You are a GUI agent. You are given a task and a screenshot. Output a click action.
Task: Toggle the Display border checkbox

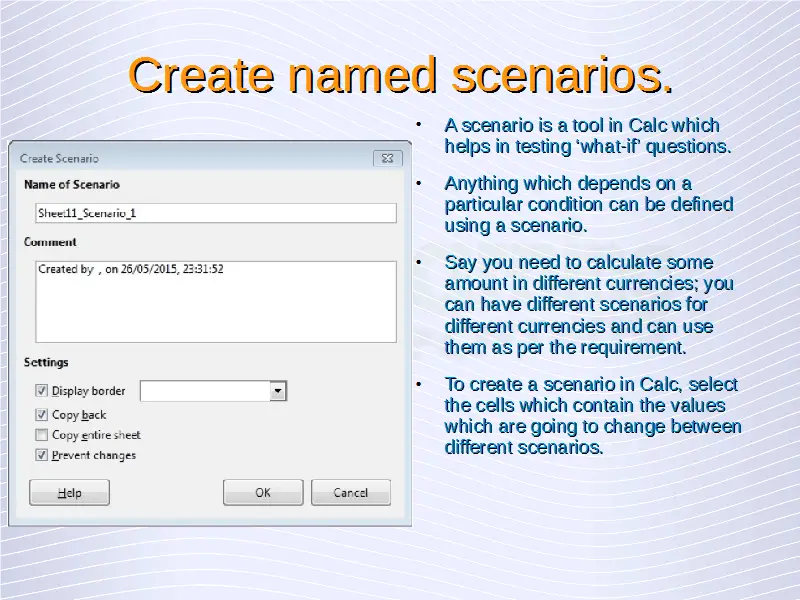point(42,391)
